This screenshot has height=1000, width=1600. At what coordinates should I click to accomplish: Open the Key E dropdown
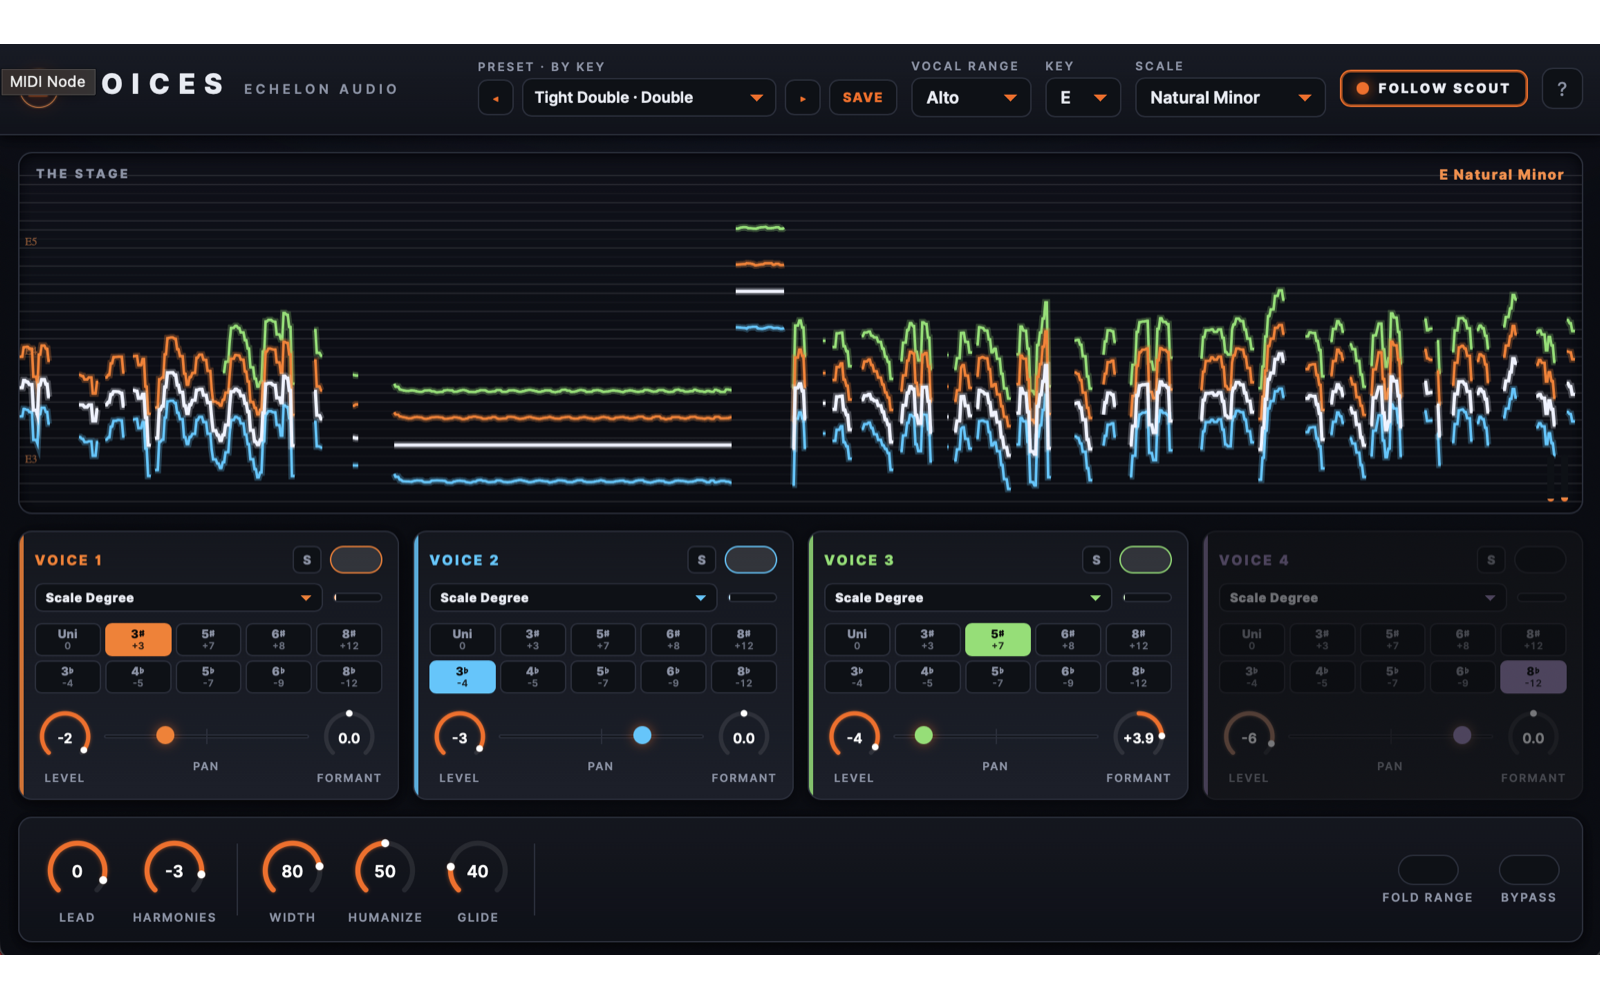(1083, 98)
